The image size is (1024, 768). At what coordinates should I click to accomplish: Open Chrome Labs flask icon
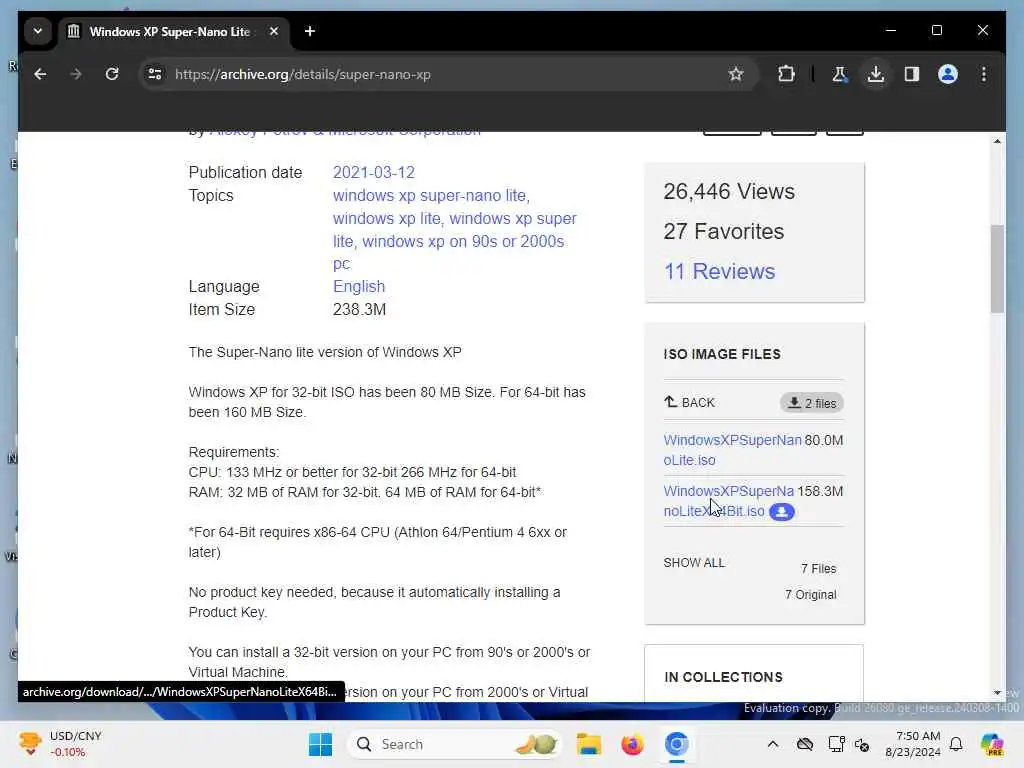click(840, 74)
